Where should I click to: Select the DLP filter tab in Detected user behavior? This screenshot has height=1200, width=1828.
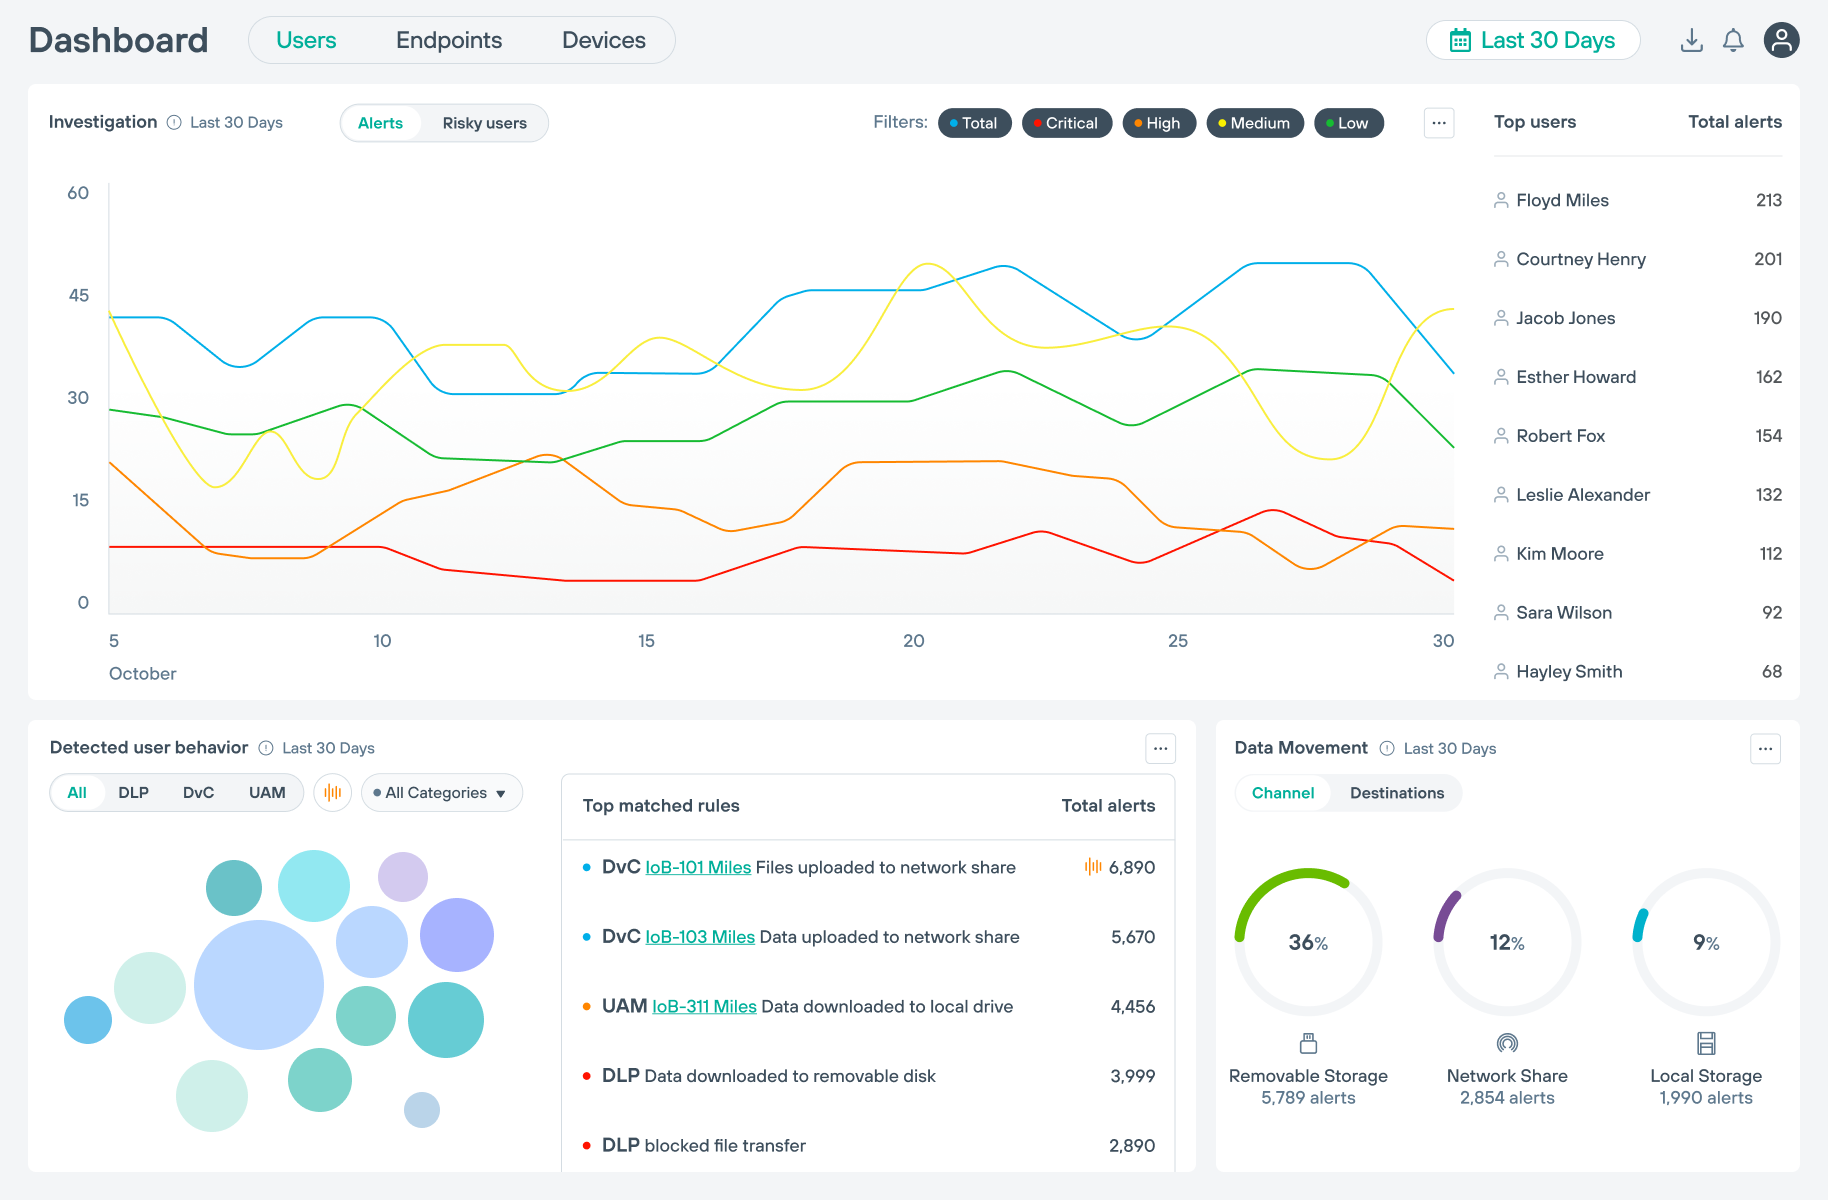click(134, 792)
